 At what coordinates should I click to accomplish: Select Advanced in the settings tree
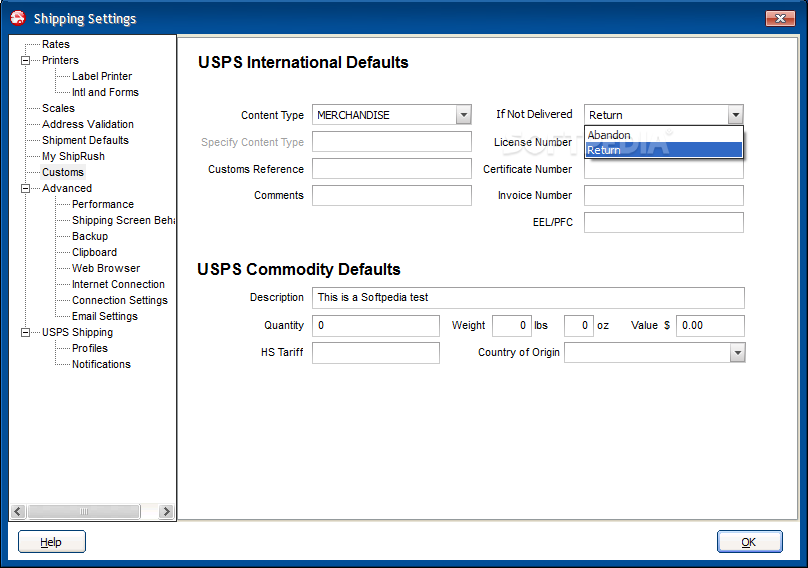pyautogui.click(x=67, y=188)
